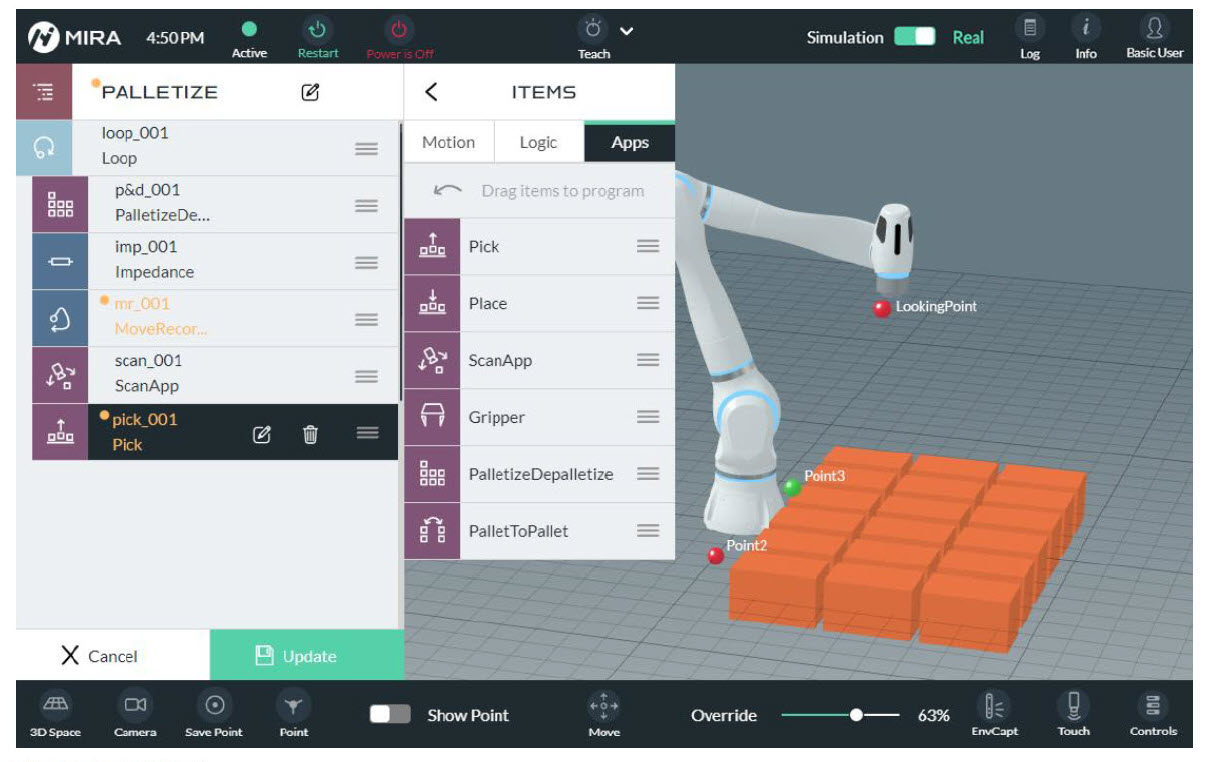Choose the Pick app item
The height and width of the screenshot is (762, 1208).
click(540, 246)
